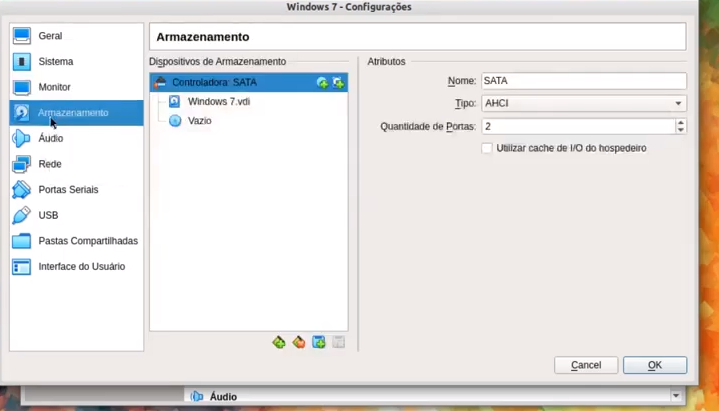This screenshot has height=411, width=719.
Task: Add a new storage controller
Action: click(x=279, y=342)
